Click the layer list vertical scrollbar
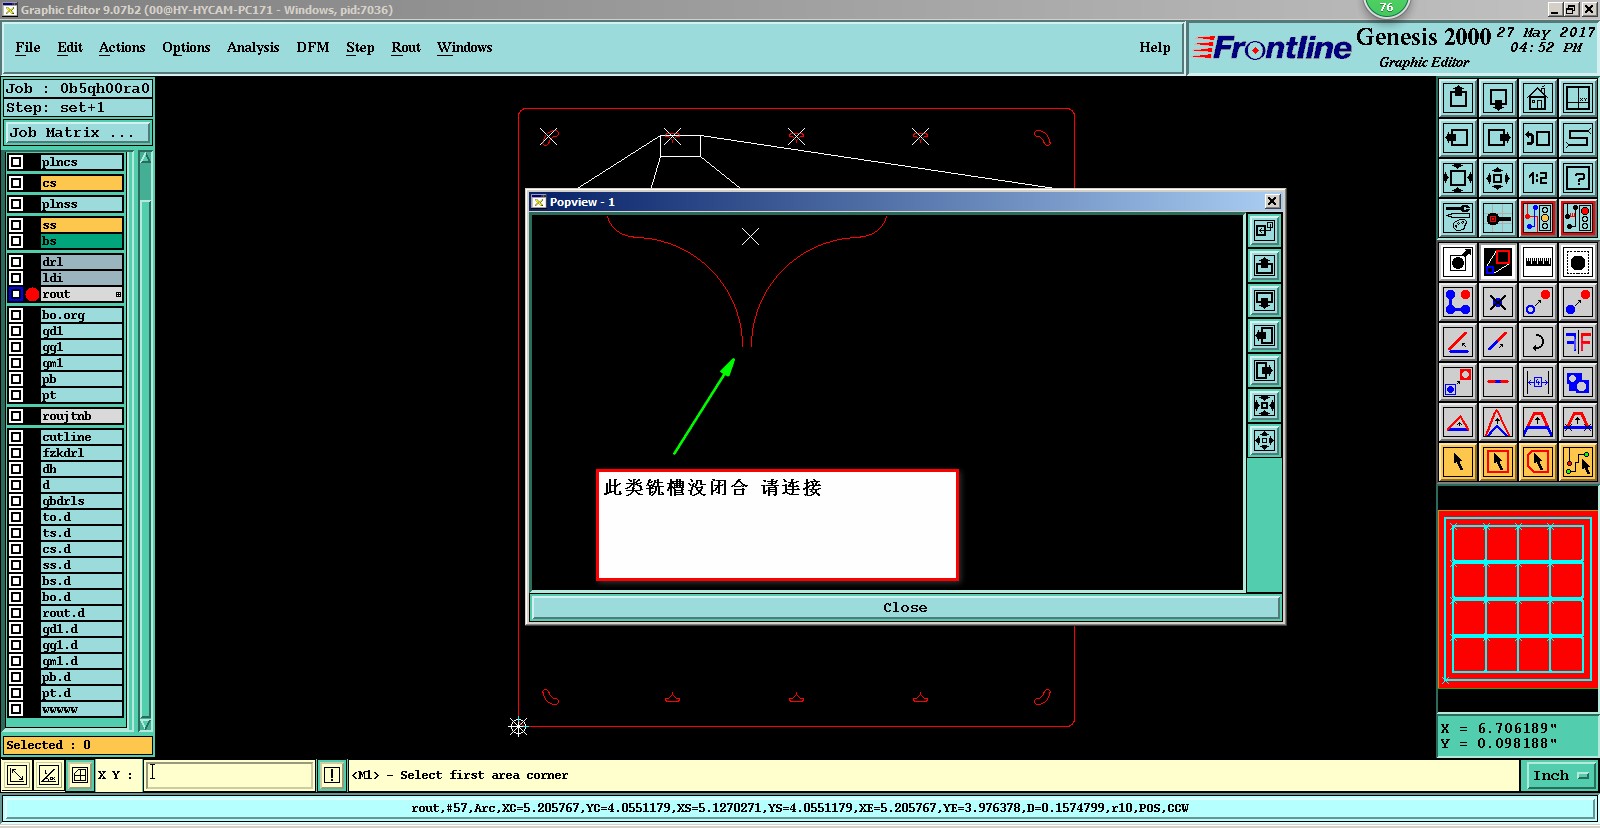 click(145, 441)
